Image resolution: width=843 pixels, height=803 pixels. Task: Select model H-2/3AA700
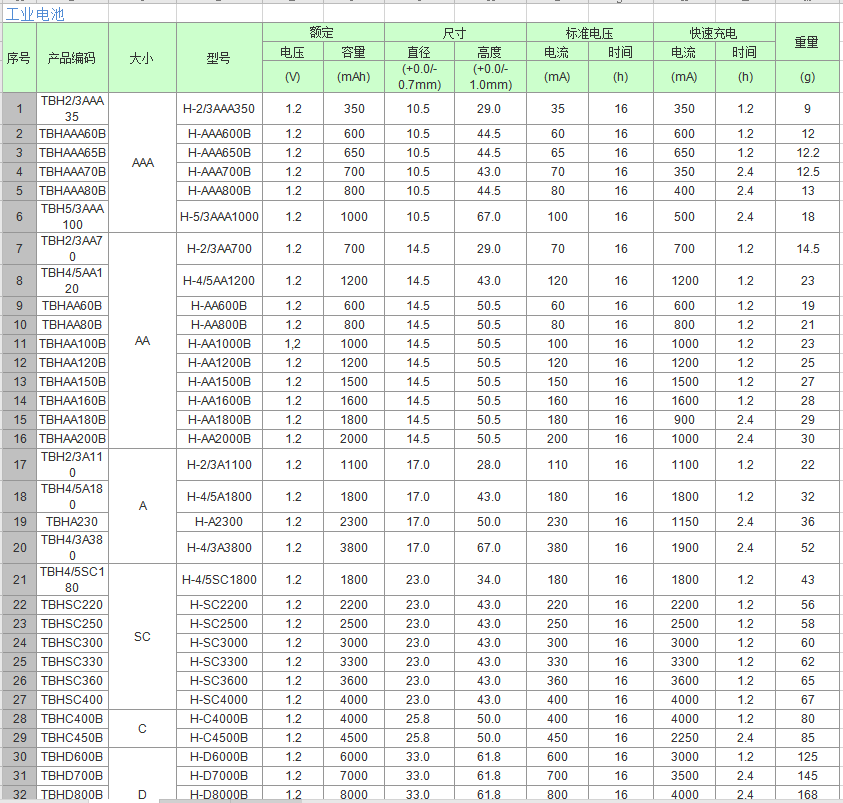coord(219,249)
